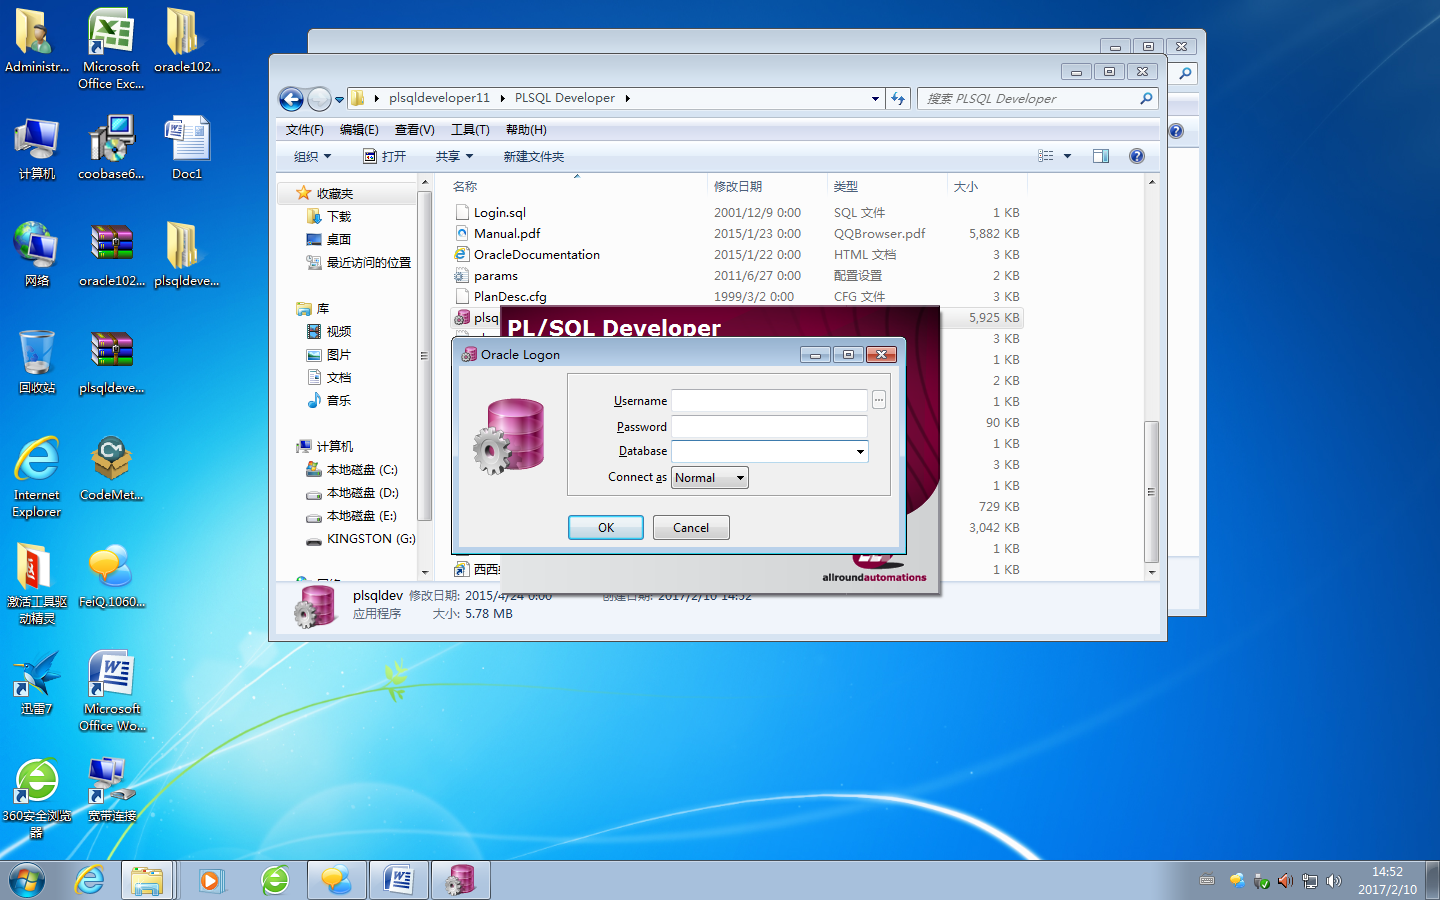Click 打开 in Explorer toolbar
This screenshot has width=1440, height=900.
pos(385,157)
